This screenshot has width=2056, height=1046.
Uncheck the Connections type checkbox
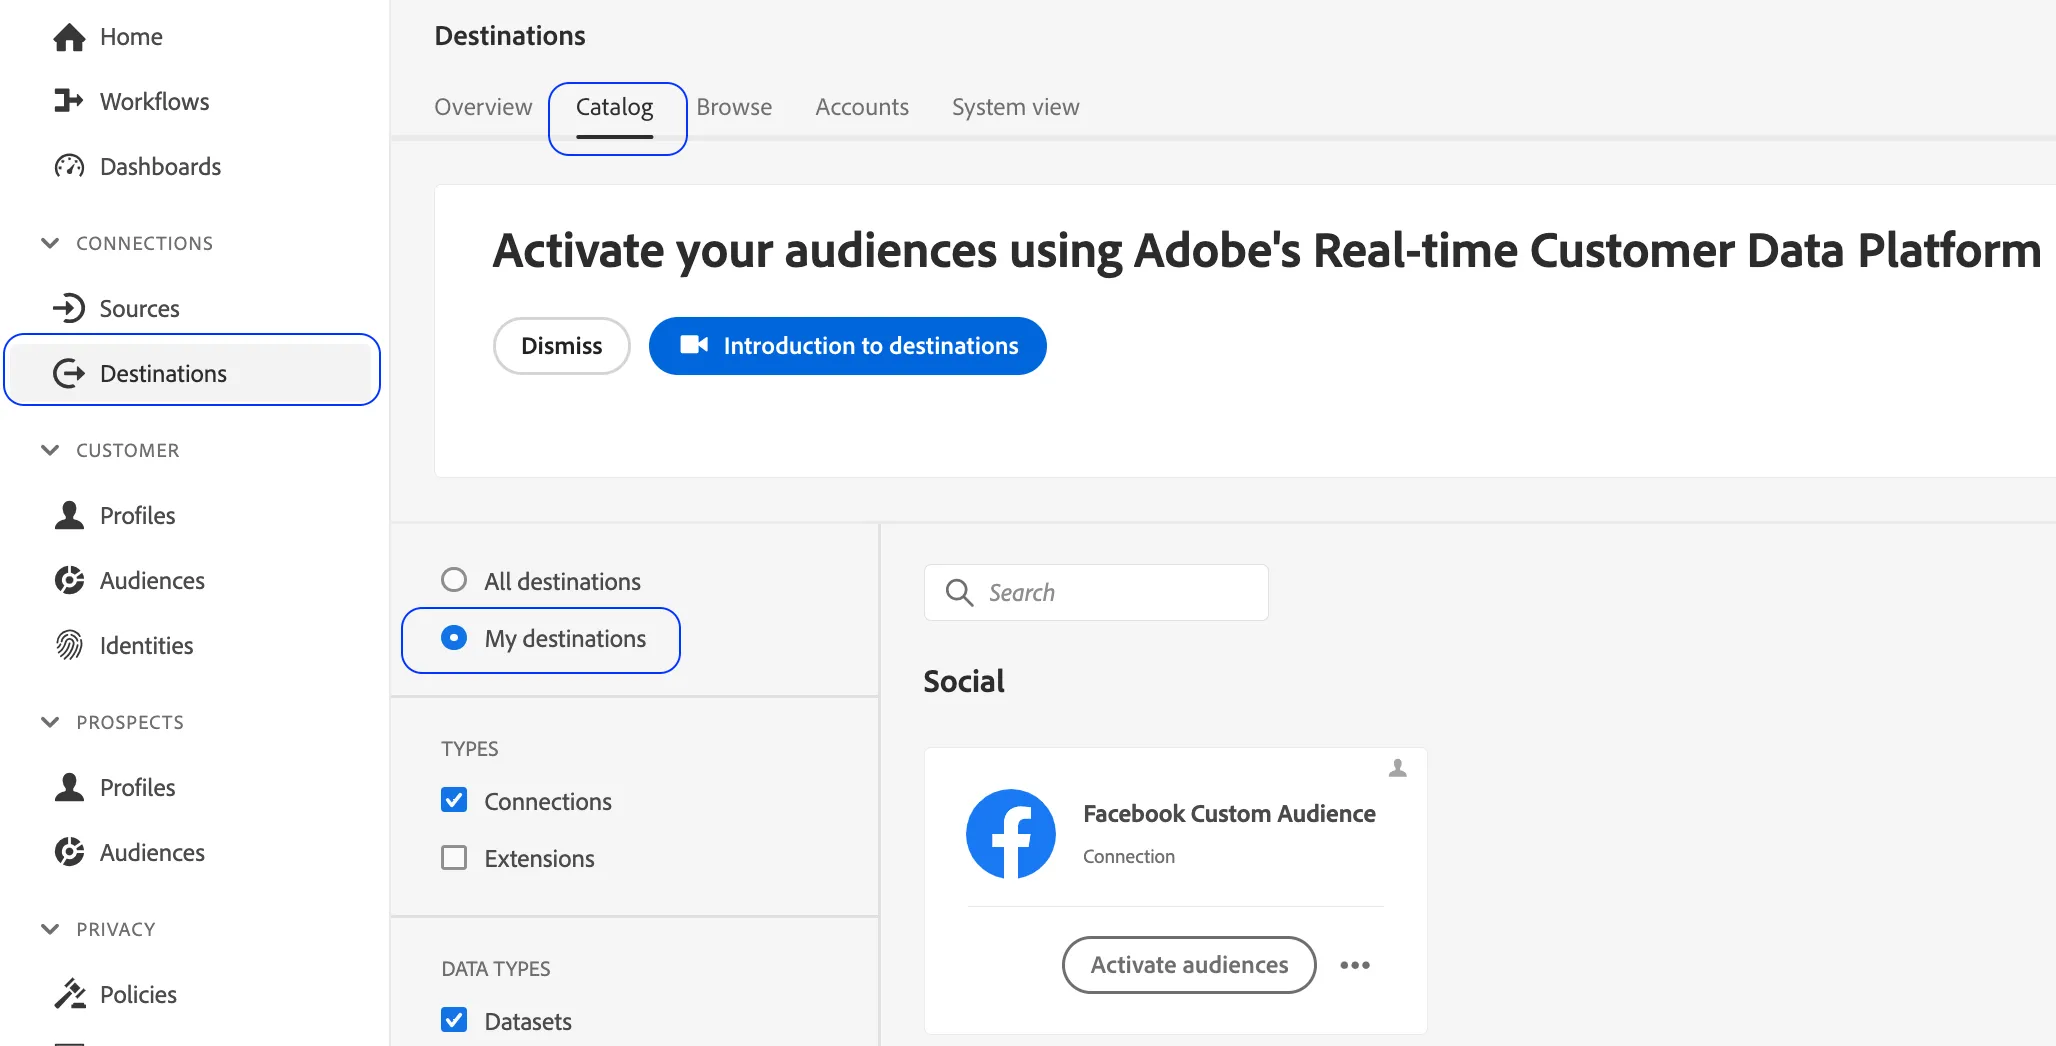[x=454, y=800]
